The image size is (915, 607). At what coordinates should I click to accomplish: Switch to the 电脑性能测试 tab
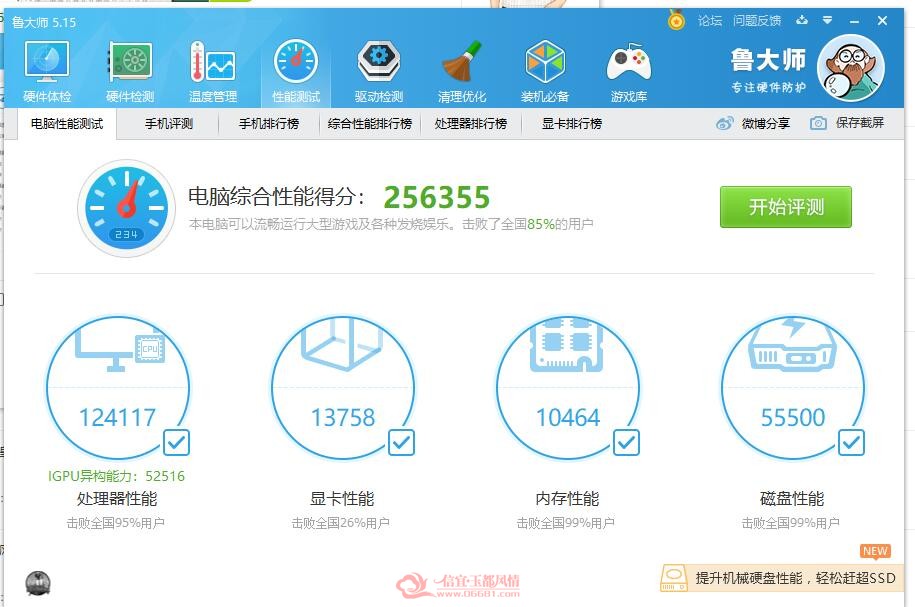click(x=67, y=124)
